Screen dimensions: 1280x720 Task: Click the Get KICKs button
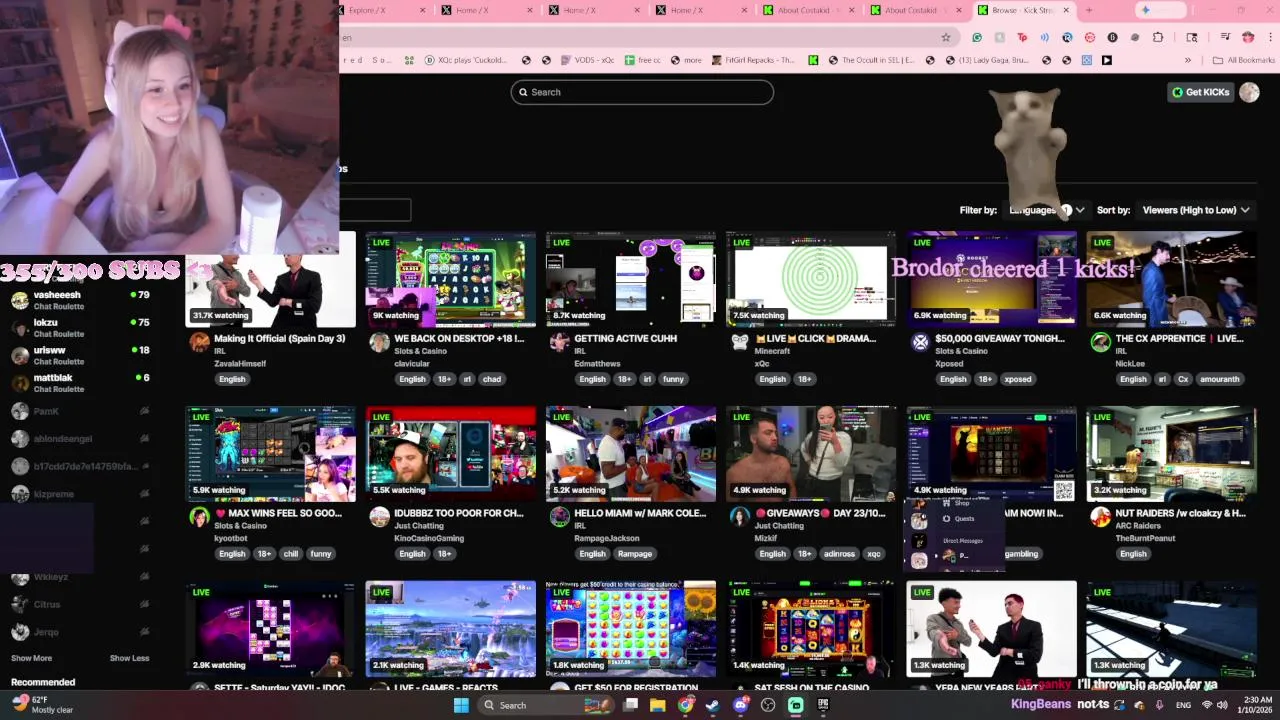point(1201,92)
